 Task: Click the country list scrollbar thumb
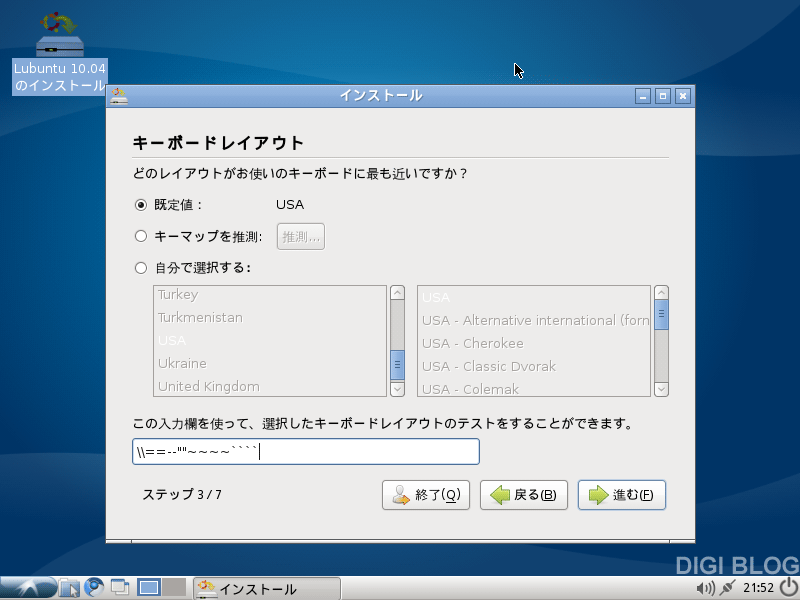397,365
